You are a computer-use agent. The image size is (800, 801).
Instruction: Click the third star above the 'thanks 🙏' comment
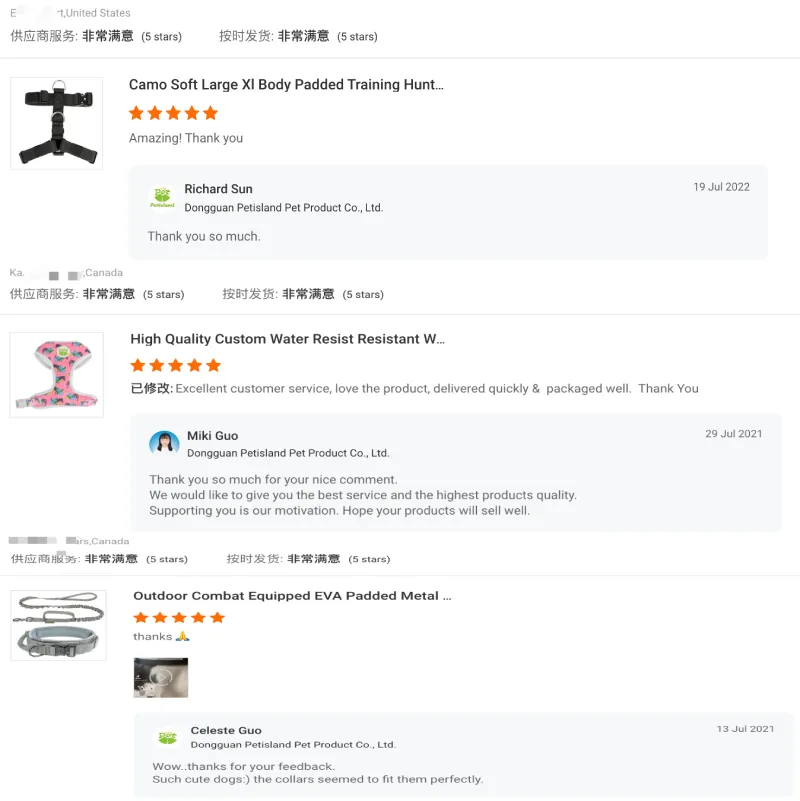(177, 618)
